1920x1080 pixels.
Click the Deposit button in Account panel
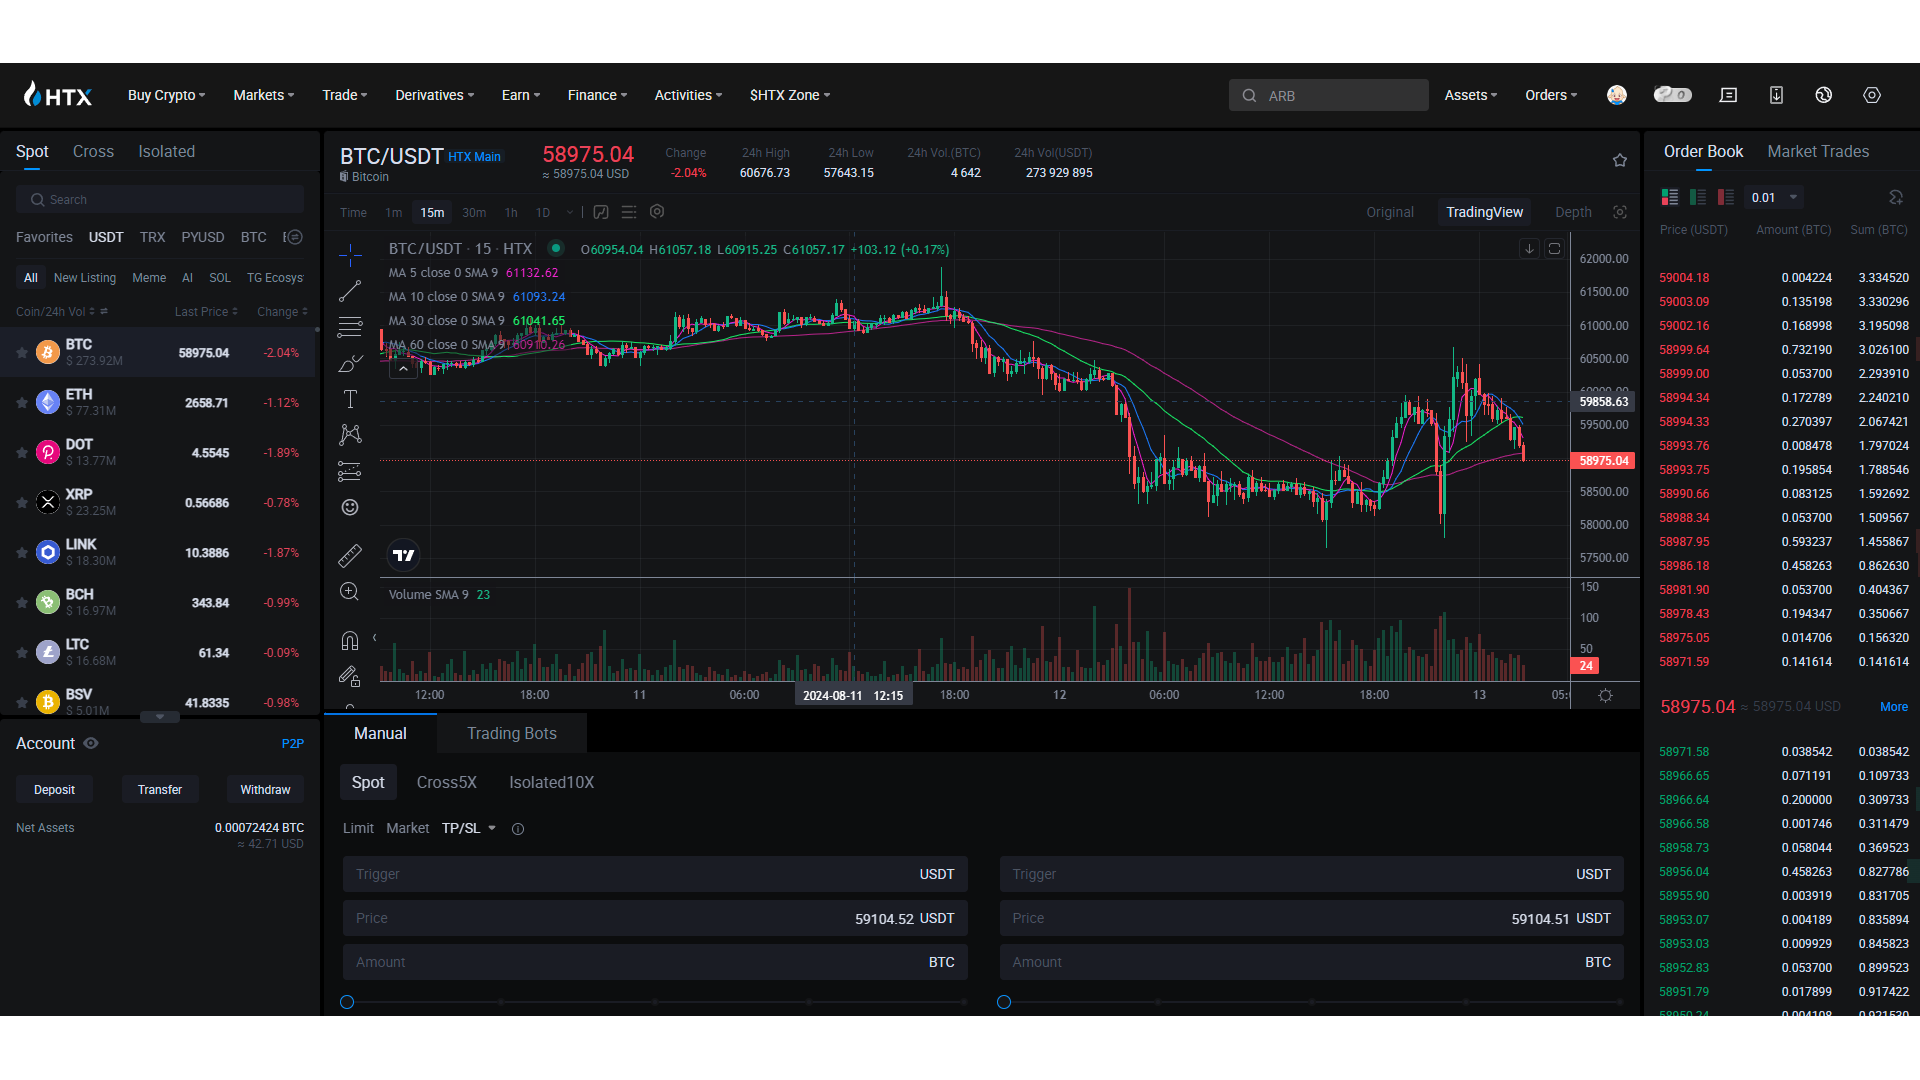tap(55, 789)
